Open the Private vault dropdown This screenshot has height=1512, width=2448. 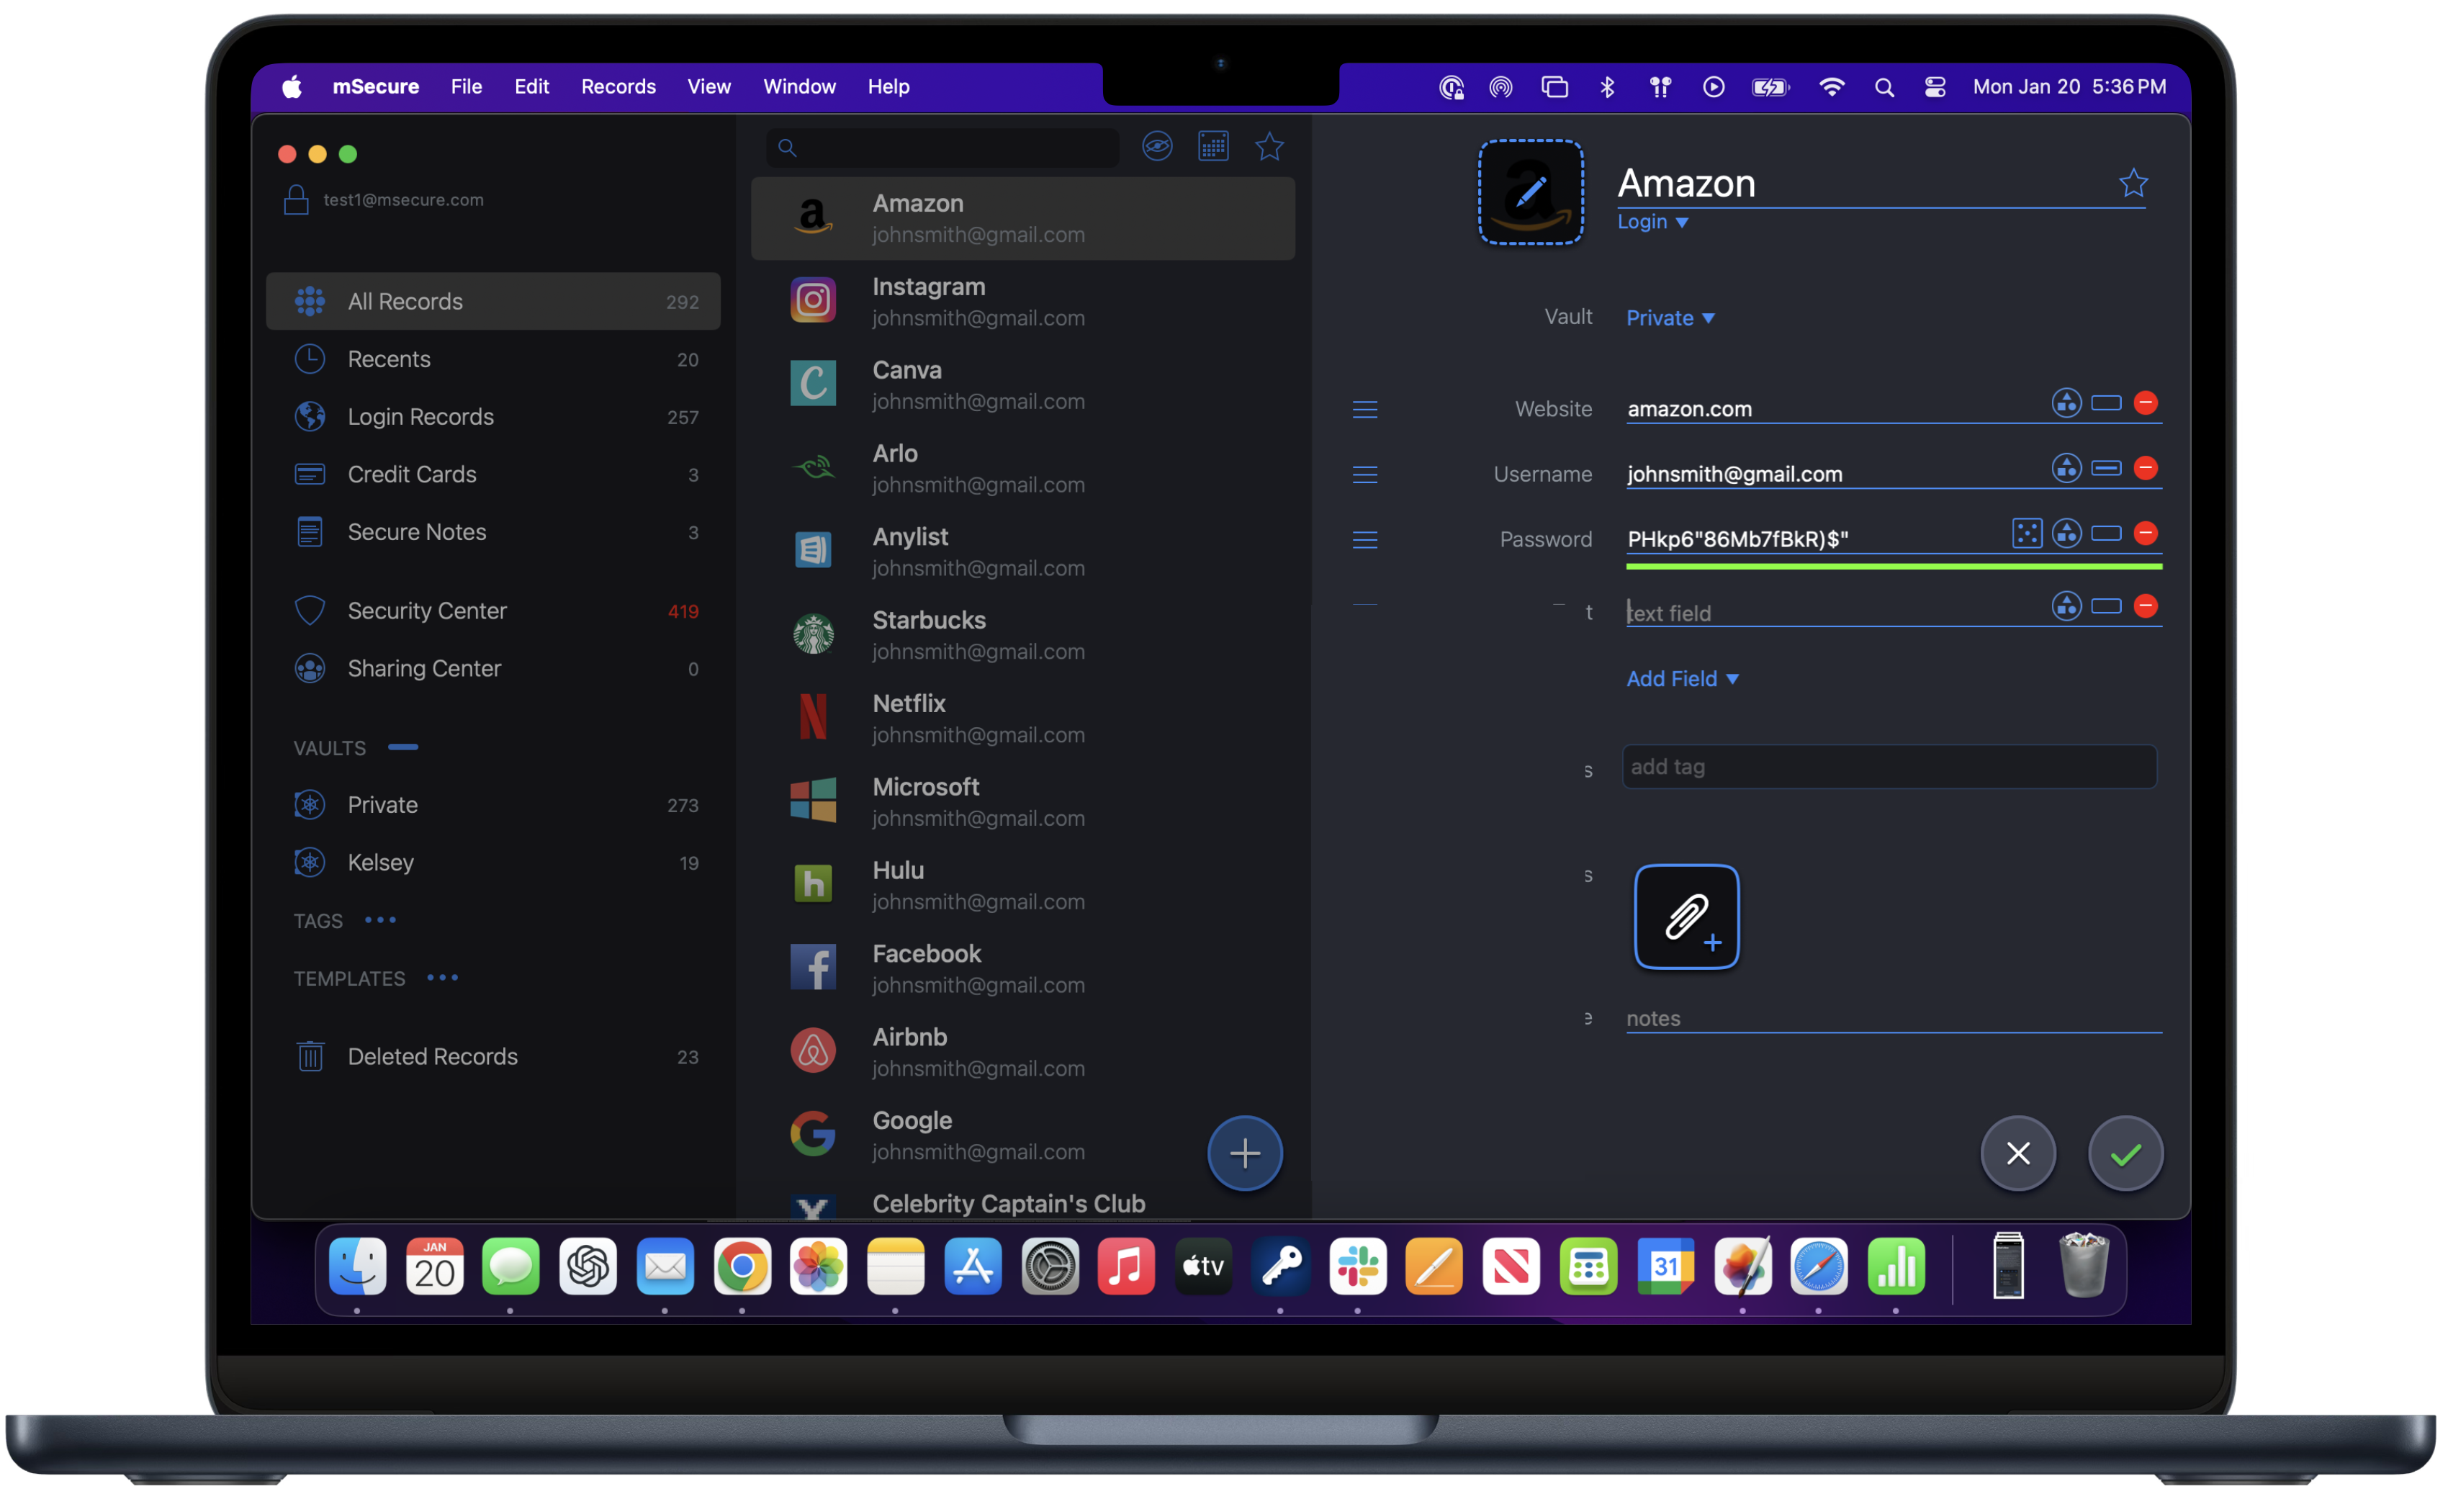(1669, 318)
